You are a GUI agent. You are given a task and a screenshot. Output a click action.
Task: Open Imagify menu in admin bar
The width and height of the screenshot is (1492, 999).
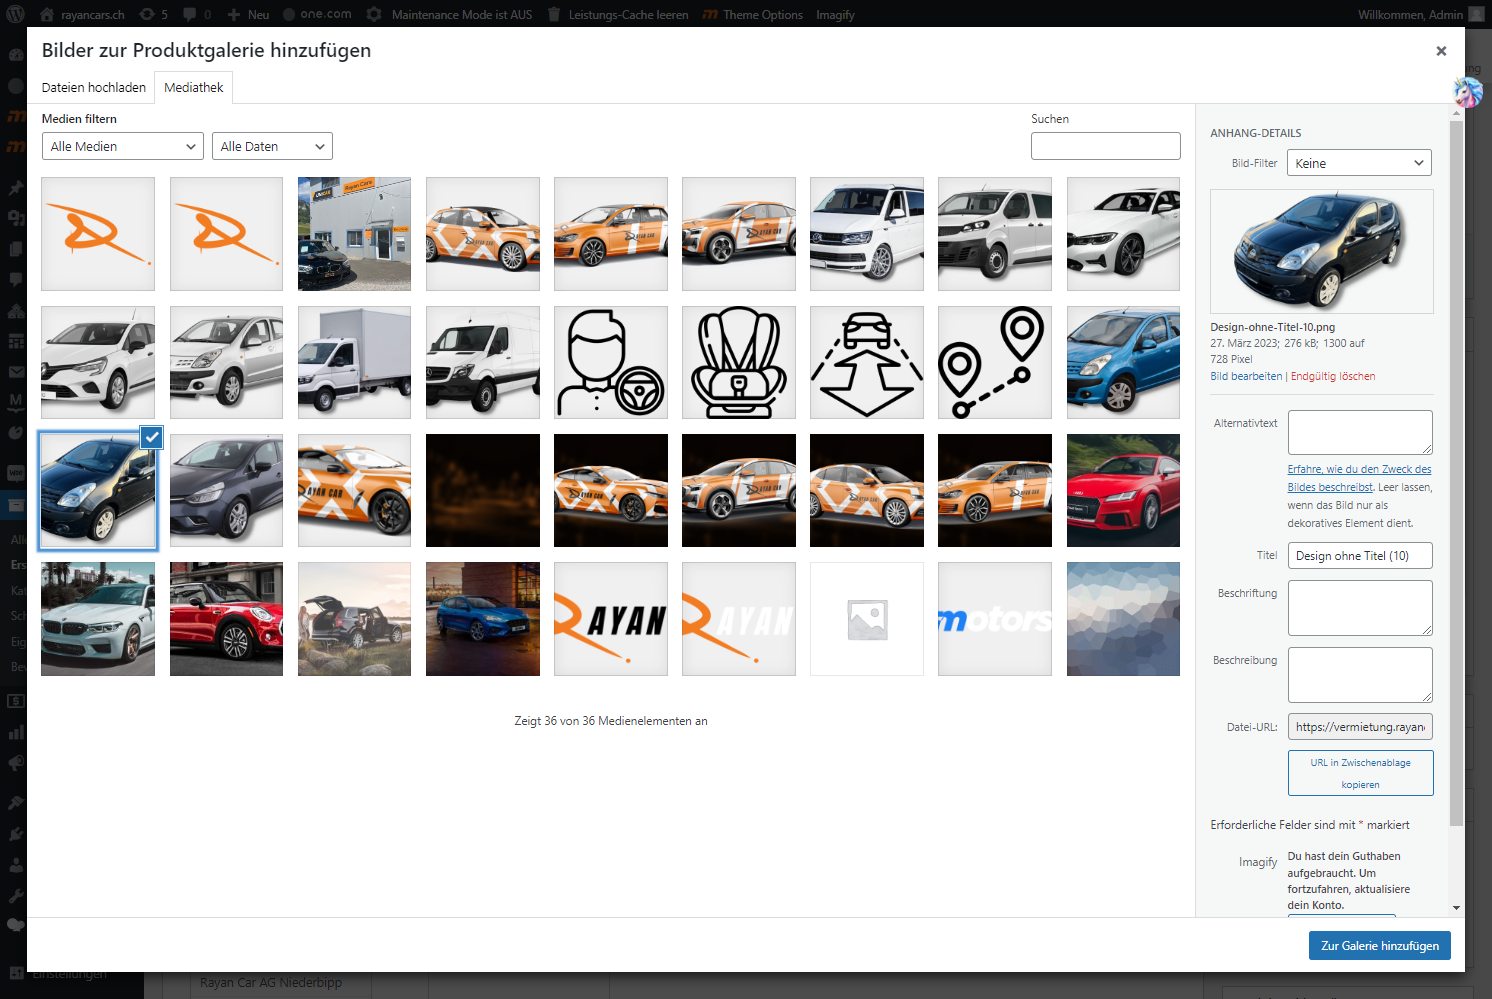tap(835, 14)
